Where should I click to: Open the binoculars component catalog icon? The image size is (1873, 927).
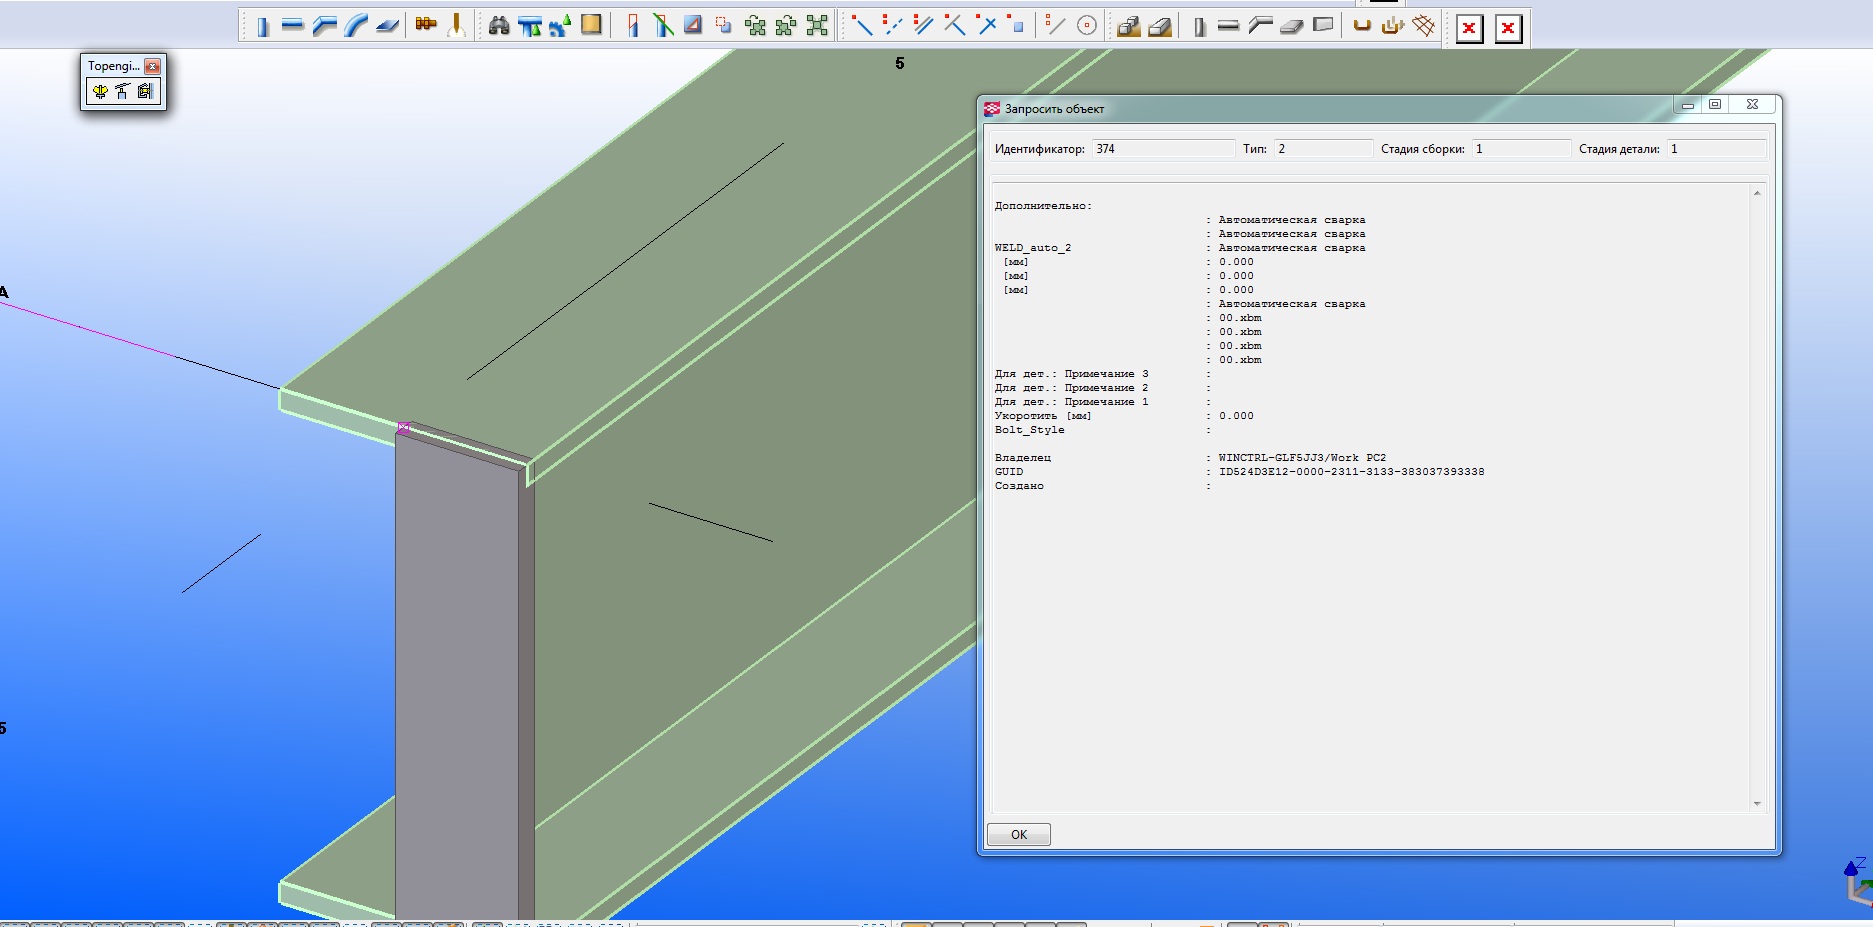499,26
